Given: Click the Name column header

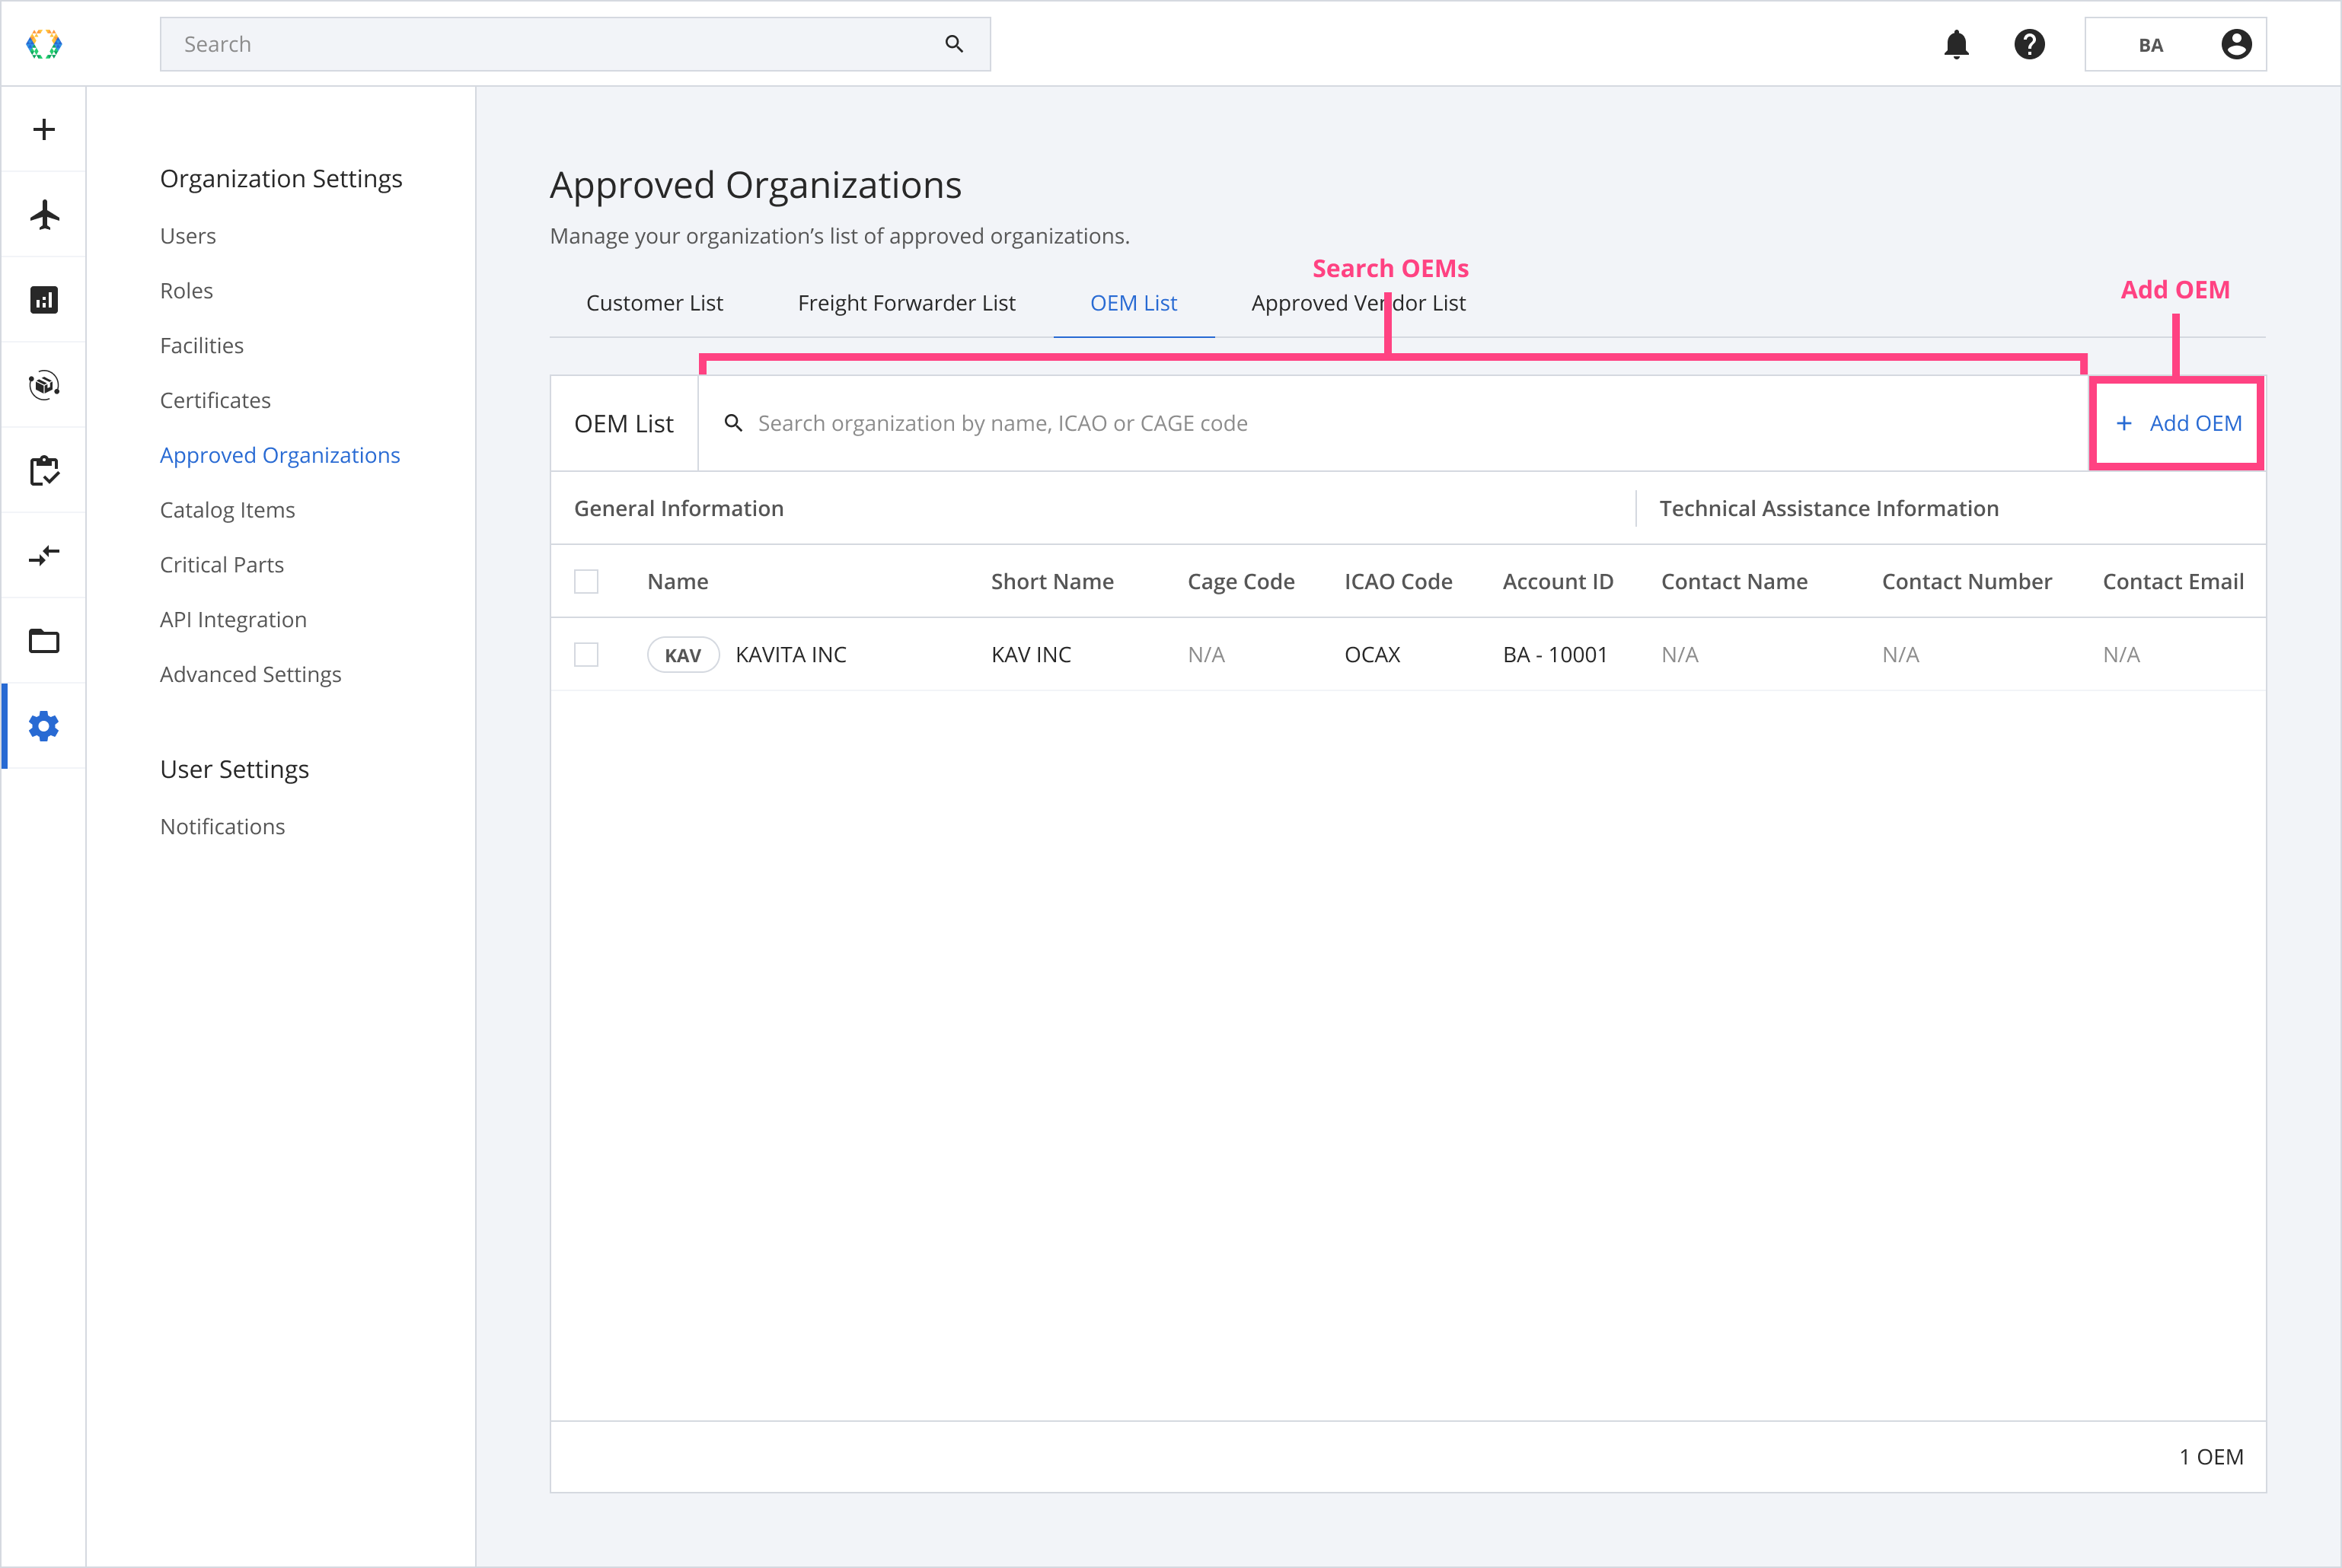Looking at the screenshot, I should (677, 582).
